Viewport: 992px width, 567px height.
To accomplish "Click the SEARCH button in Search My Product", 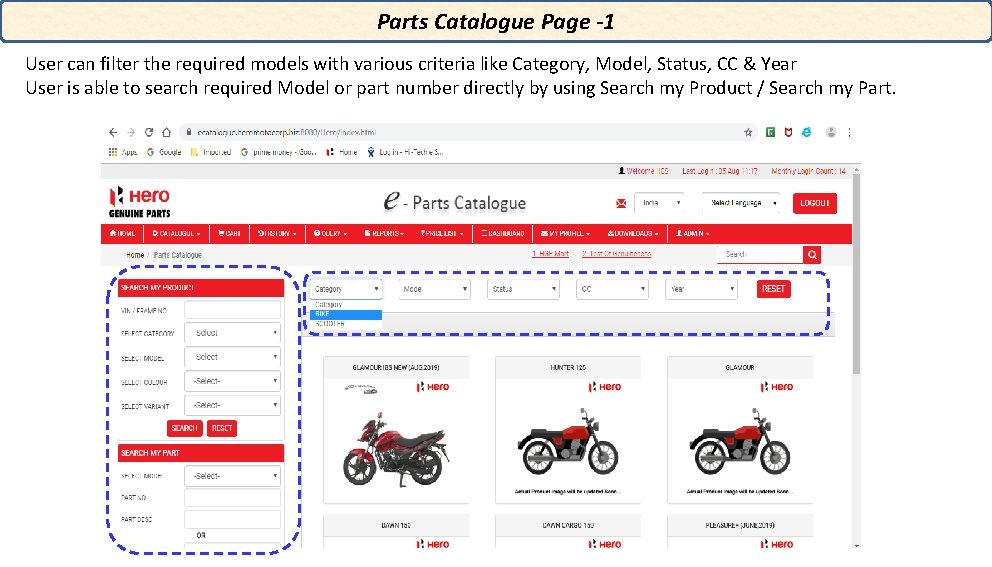I will (185, 428).
